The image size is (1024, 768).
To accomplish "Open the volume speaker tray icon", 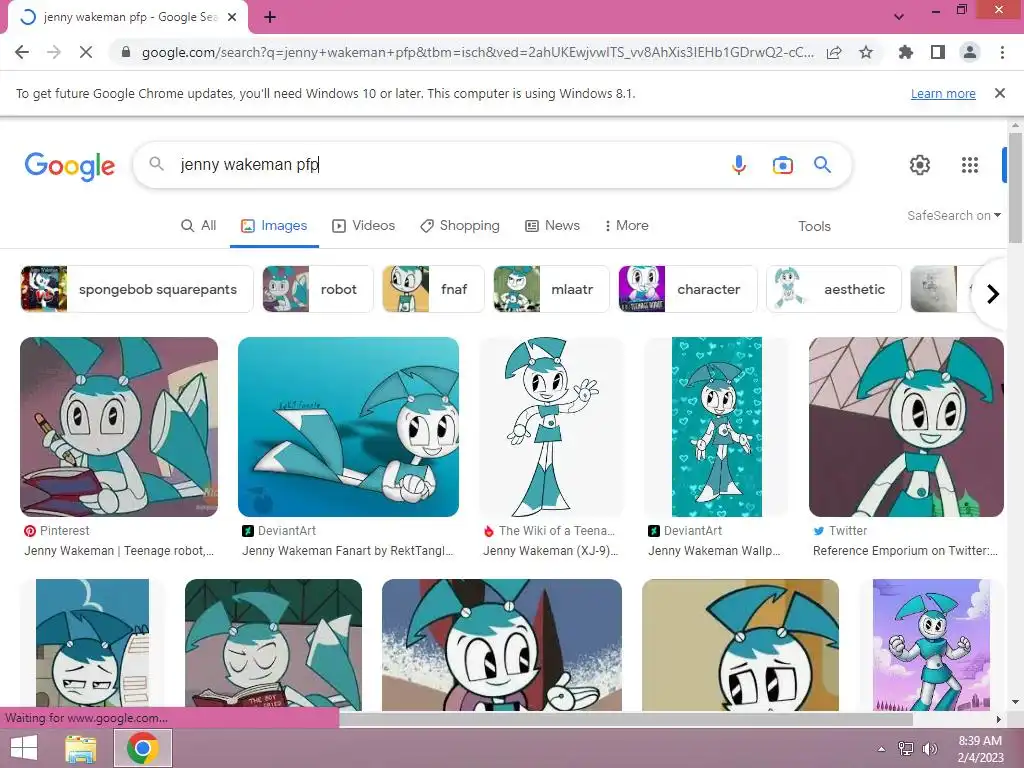I will click(x=930, y=749).
